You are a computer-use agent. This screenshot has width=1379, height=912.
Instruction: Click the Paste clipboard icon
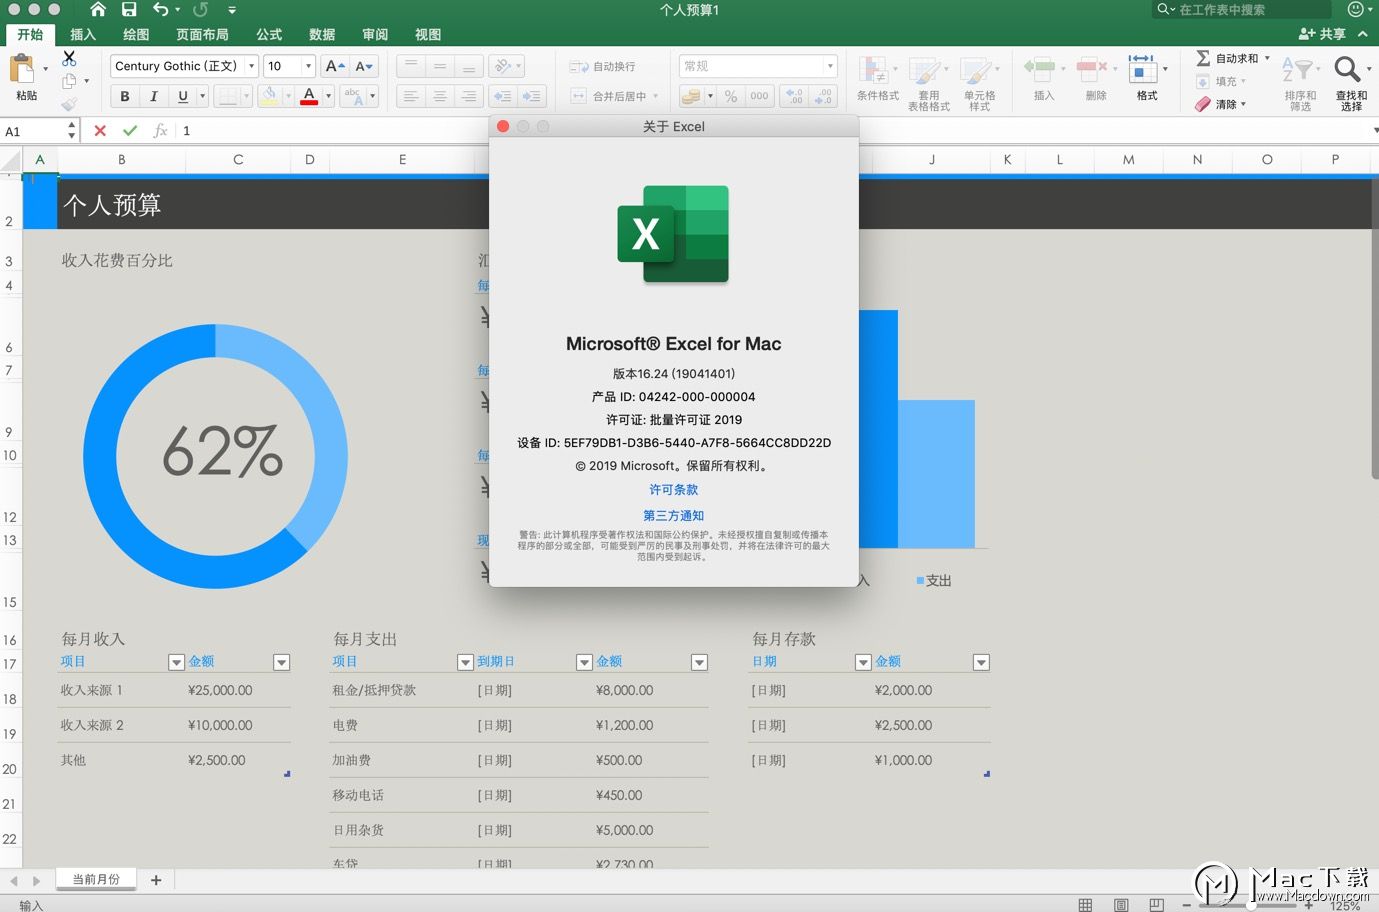point(22,69)
